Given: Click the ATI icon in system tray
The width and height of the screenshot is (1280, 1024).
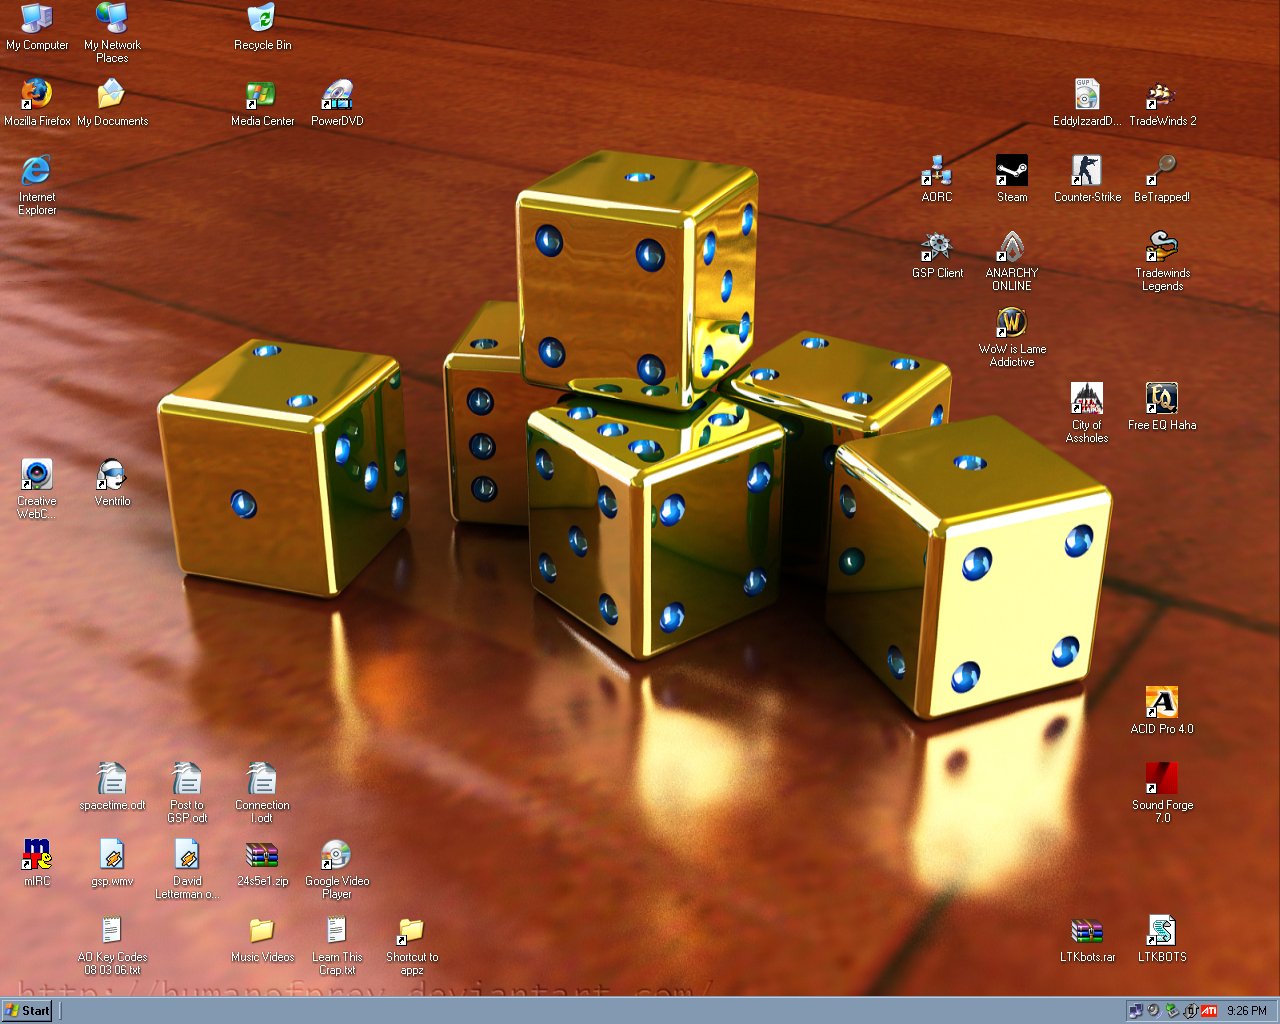Looking at the screenshot, I should [x=1209, y=1011].
